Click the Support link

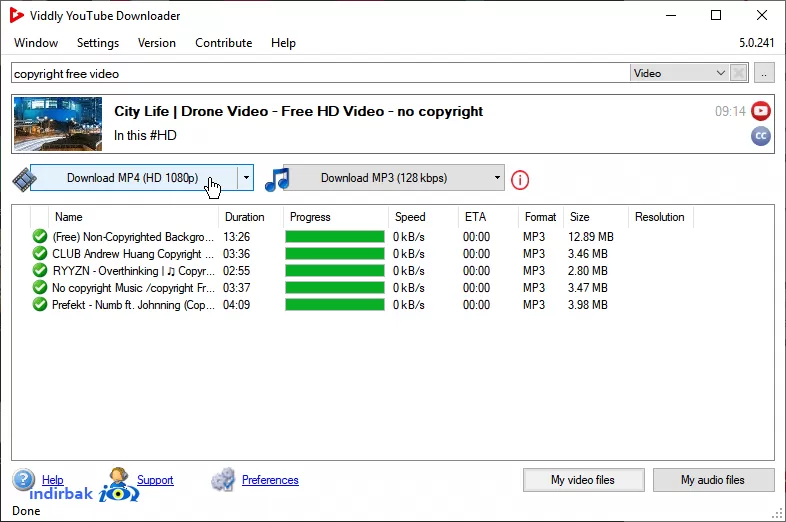(x=155, y=480)
